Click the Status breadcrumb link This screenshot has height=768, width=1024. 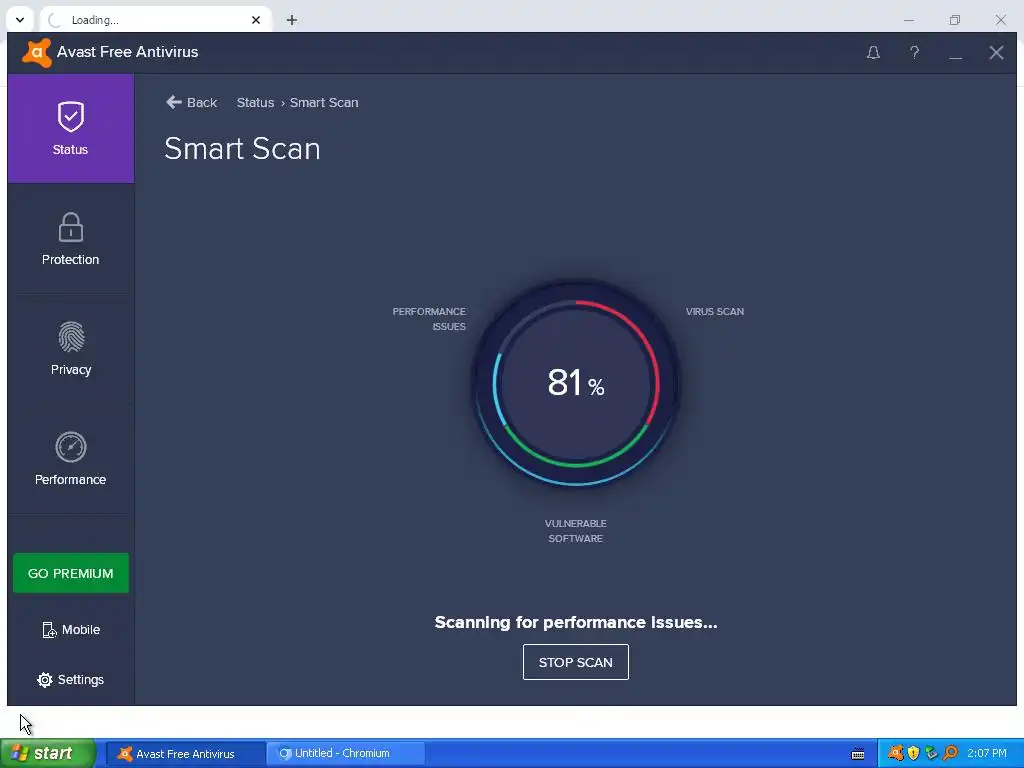(x=255, y=103)
